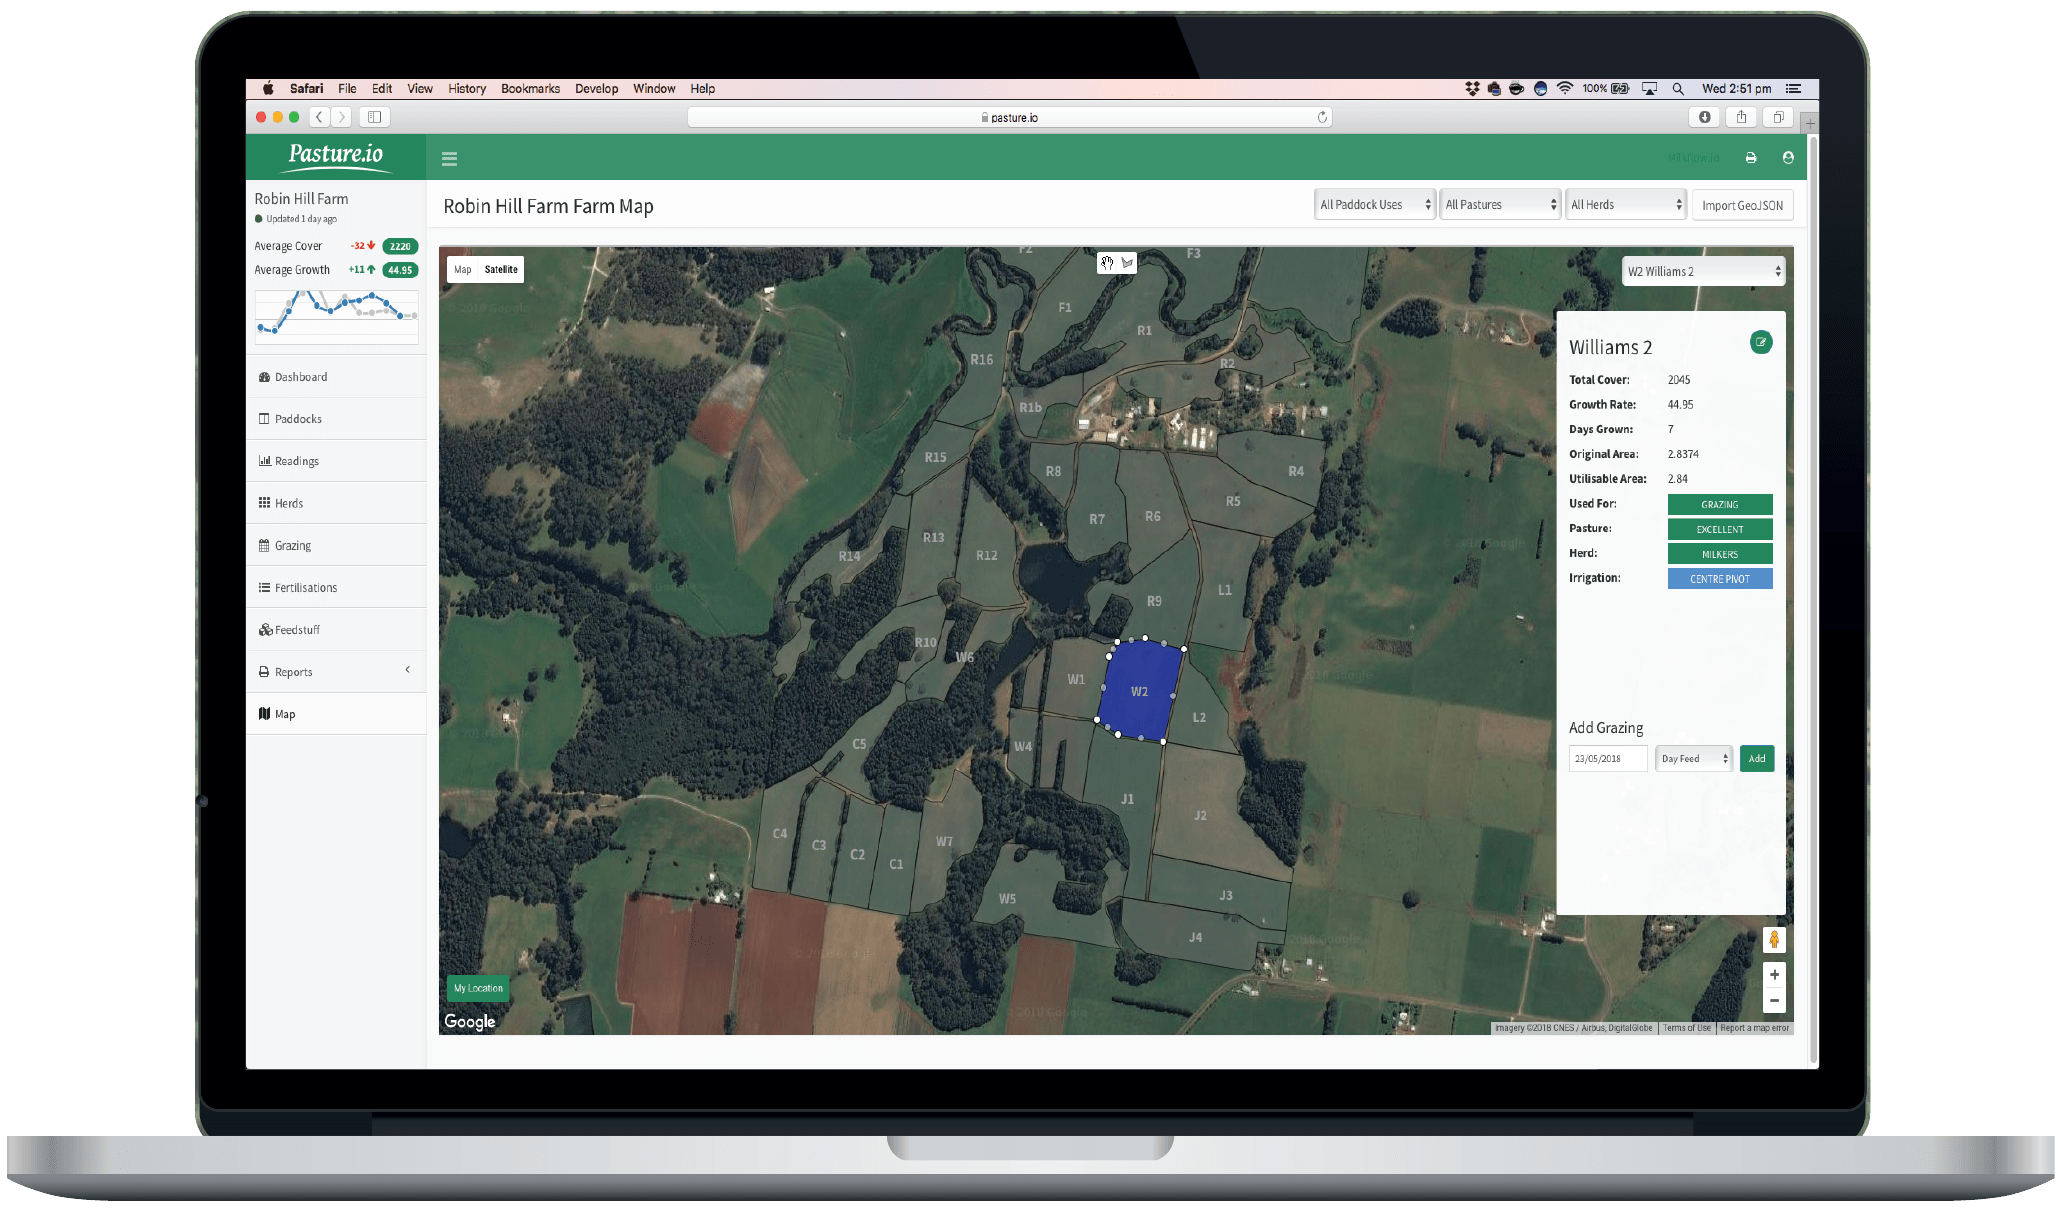Toggle the sidebar with the hamburger menu

pyautogui.click(x=450, y=158)
